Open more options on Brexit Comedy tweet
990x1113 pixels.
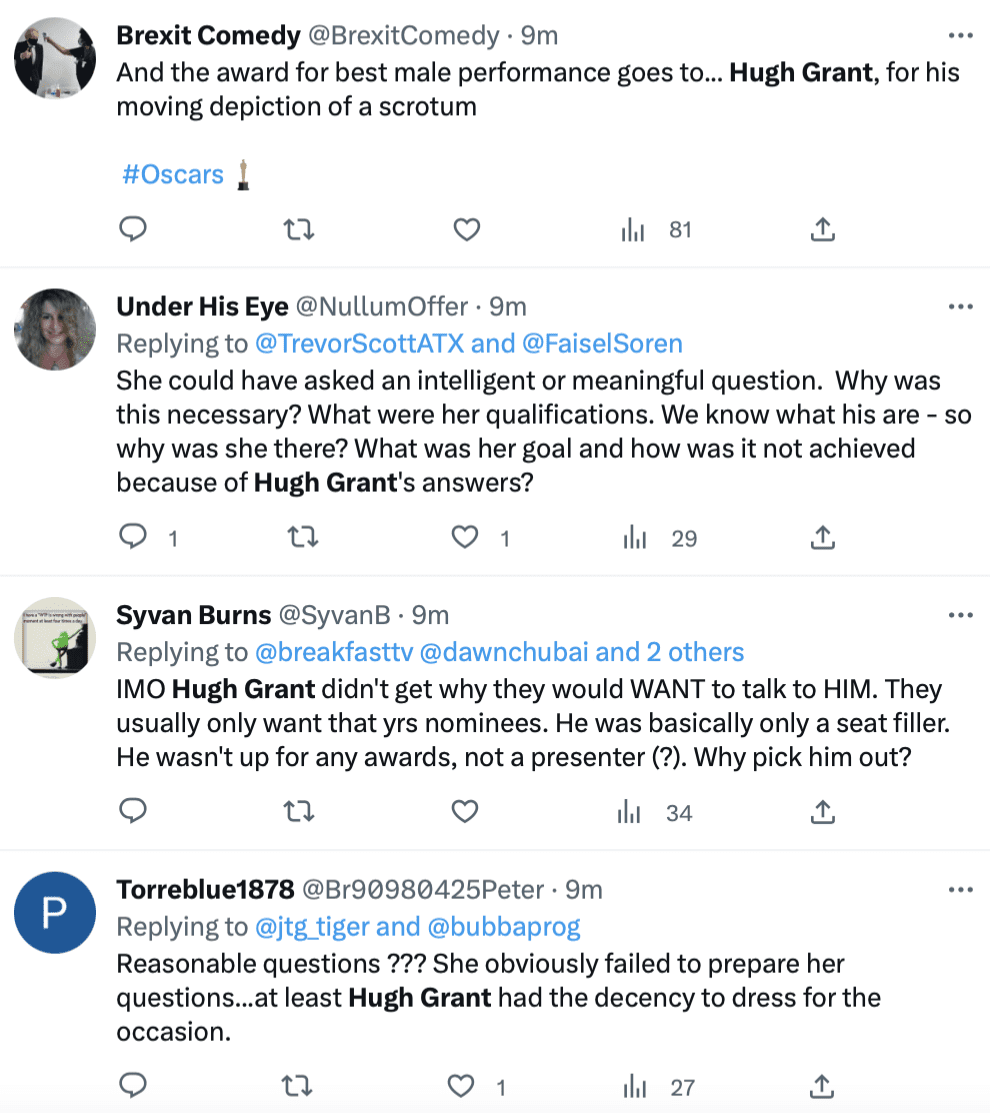(x=960, y=35)
